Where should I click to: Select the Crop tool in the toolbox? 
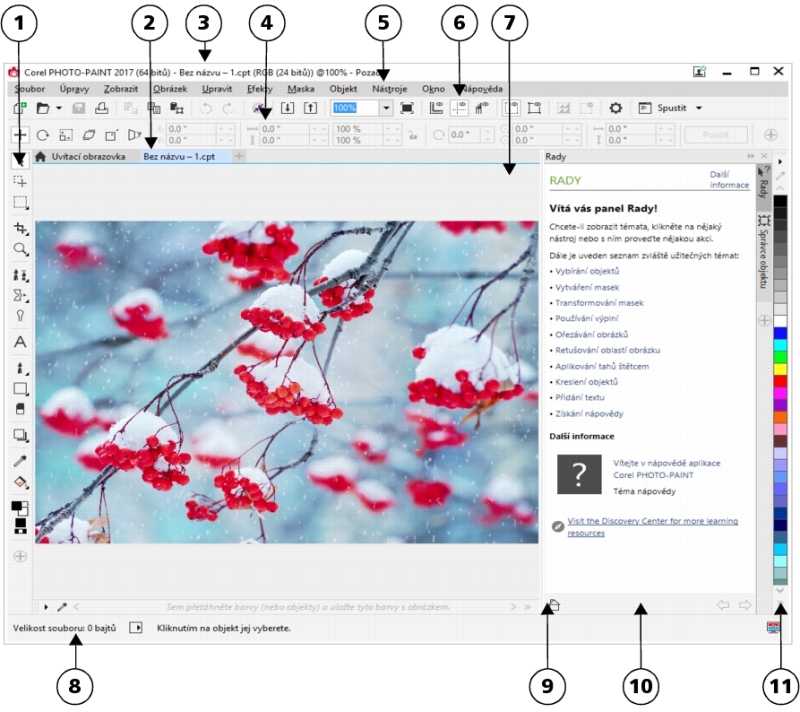(x=20, y=228)
